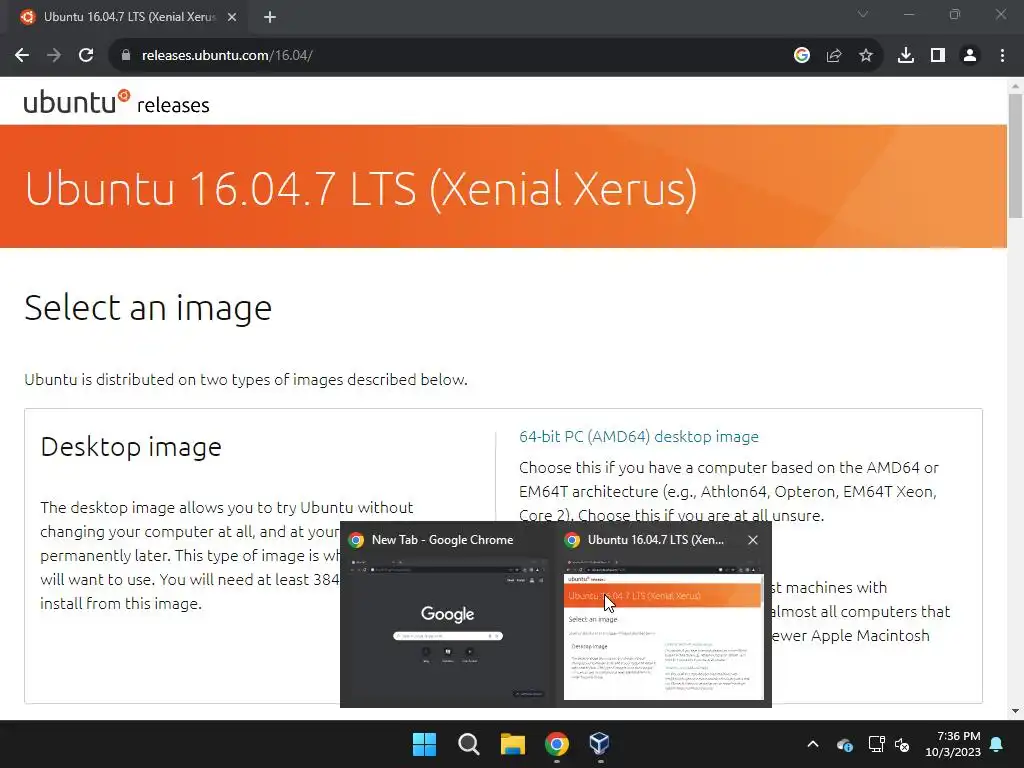Reload the Ubuntu releases page

coord(86,56)
